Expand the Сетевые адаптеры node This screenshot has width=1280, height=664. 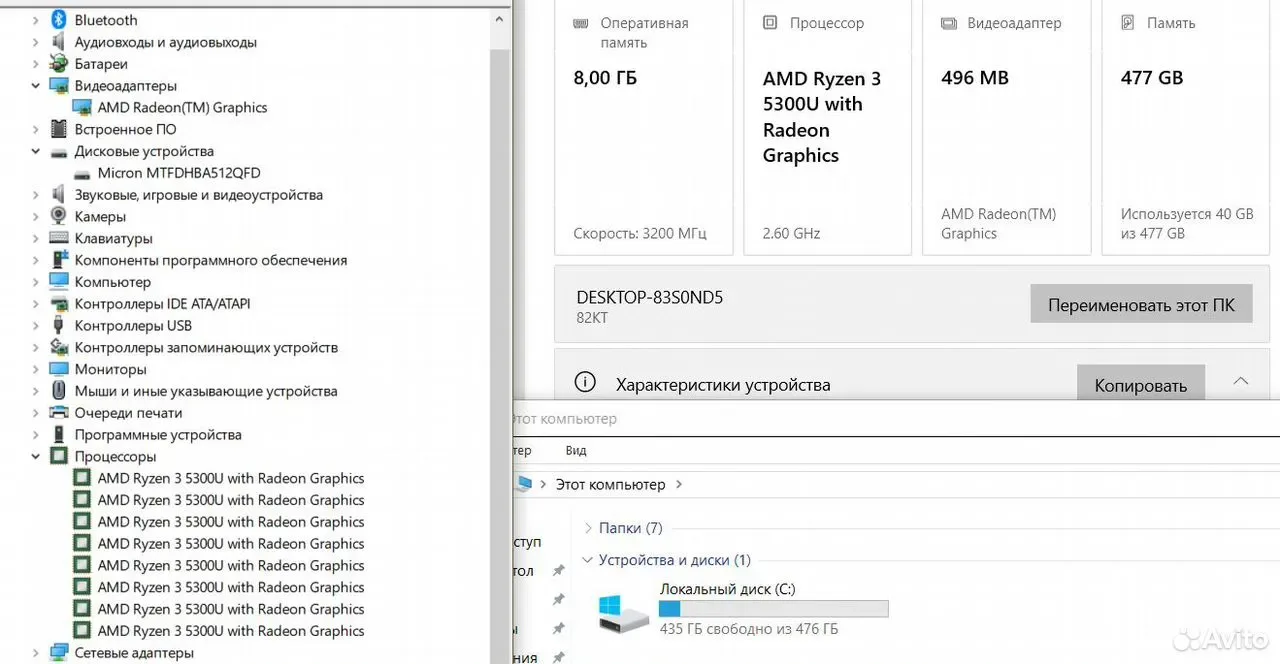pos(35,653)
